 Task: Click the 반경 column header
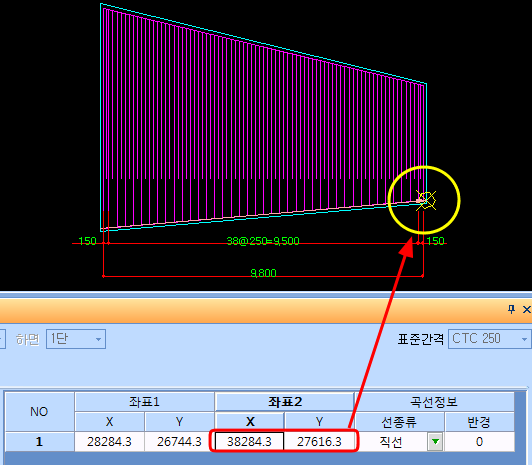click(x=479, y=422)
